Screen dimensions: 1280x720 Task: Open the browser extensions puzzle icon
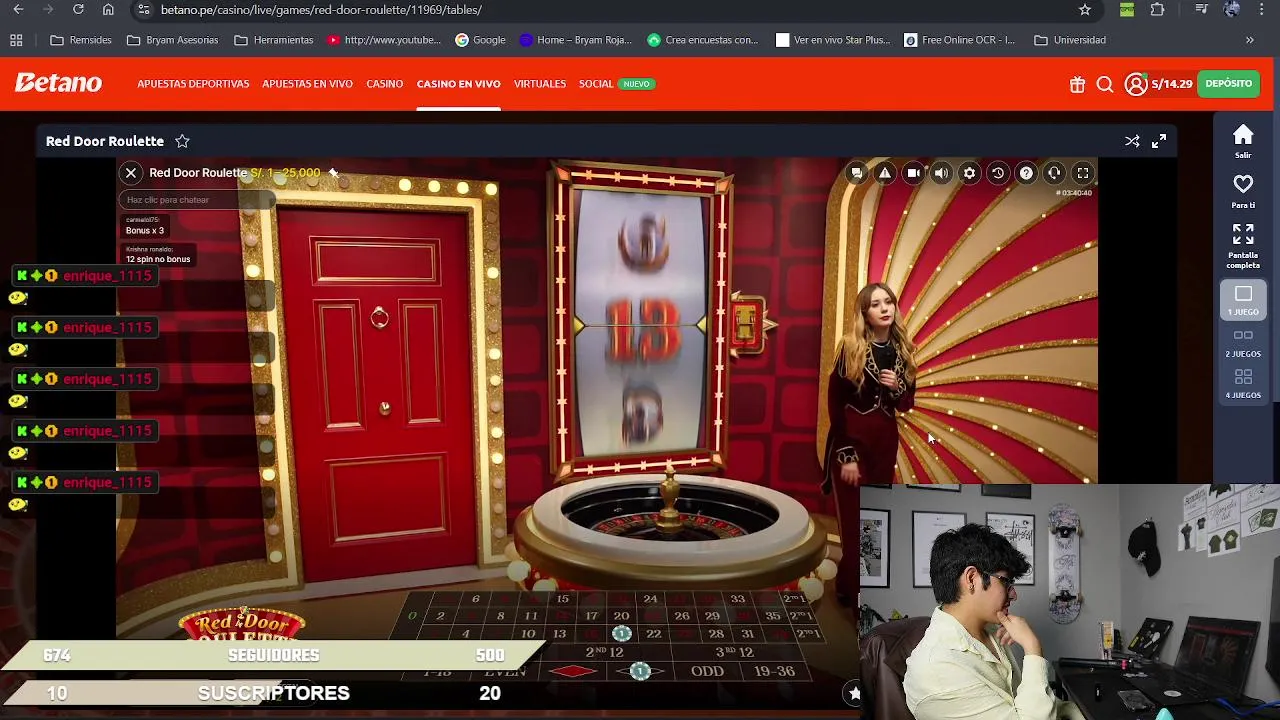[1157, 10]
